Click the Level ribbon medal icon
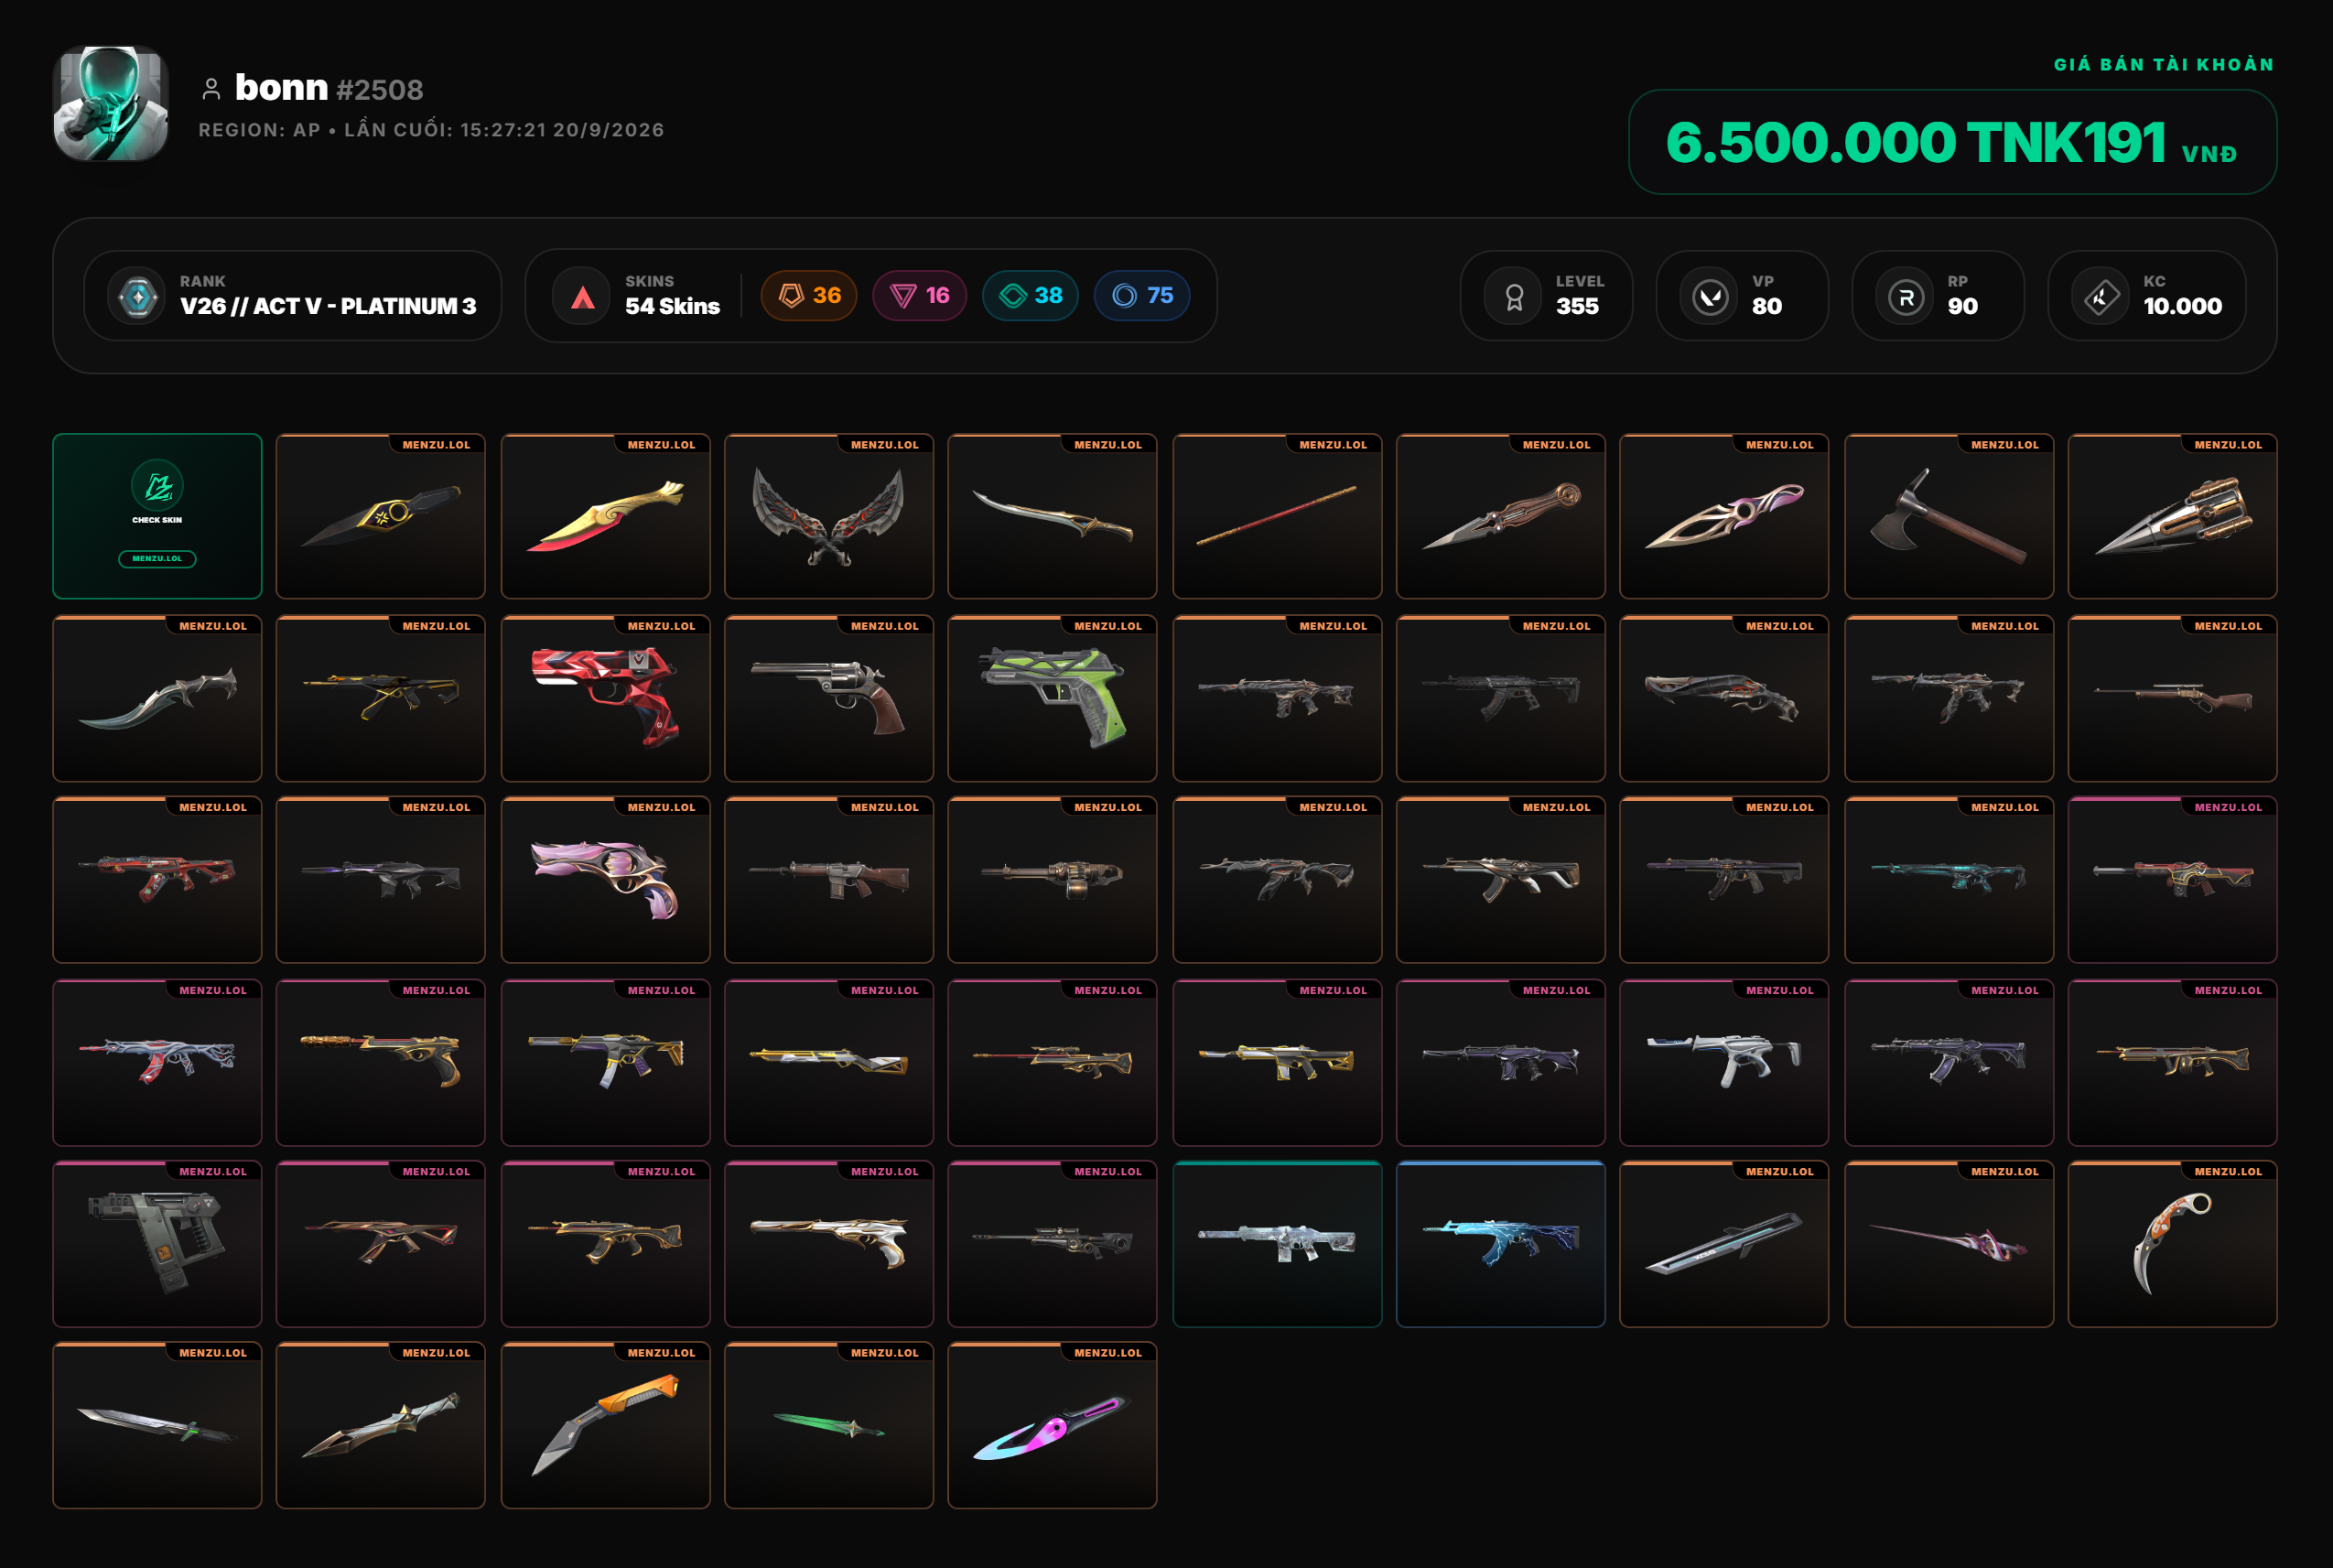Image resolution: width=2333 pixels, height=1568 pixels. pyautogui.click(x=1514, y=297)
